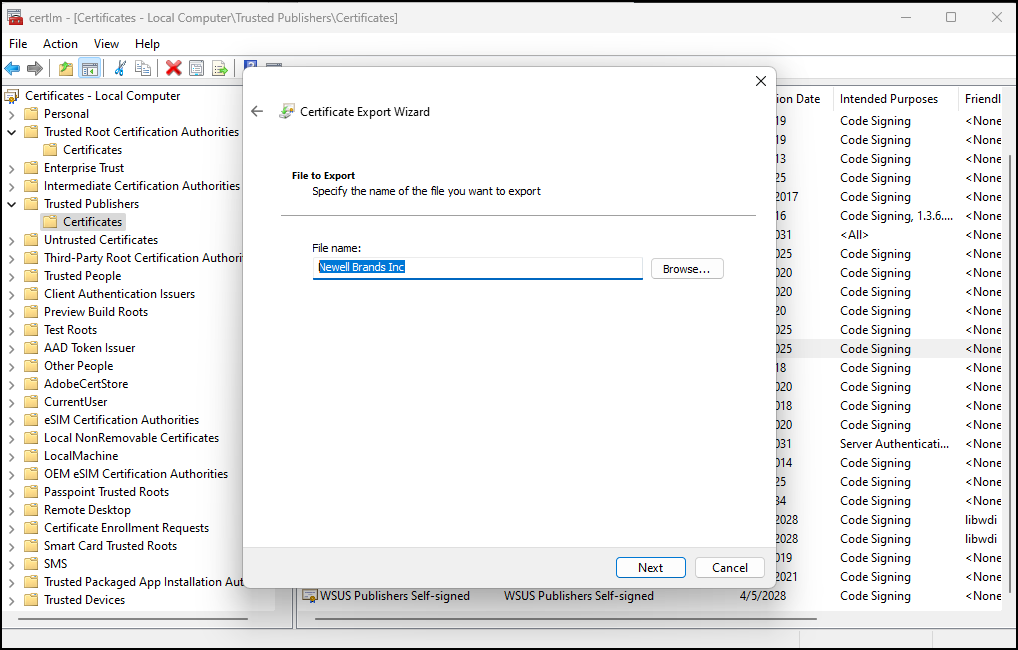This screenshot has height=650, width=1018.
Task: Go back using the wizard's back arrow
Action: click(257, 112)
